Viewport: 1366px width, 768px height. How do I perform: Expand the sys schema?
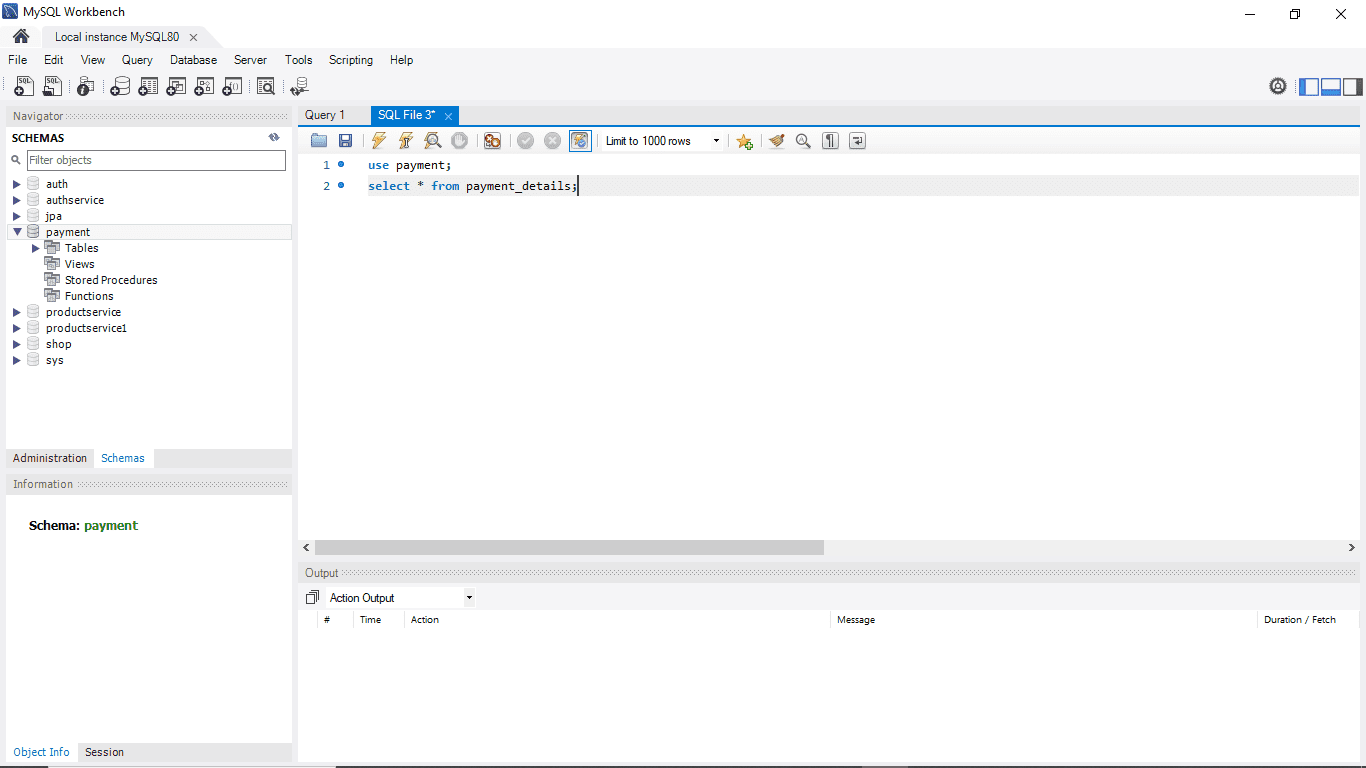point(17,360)
